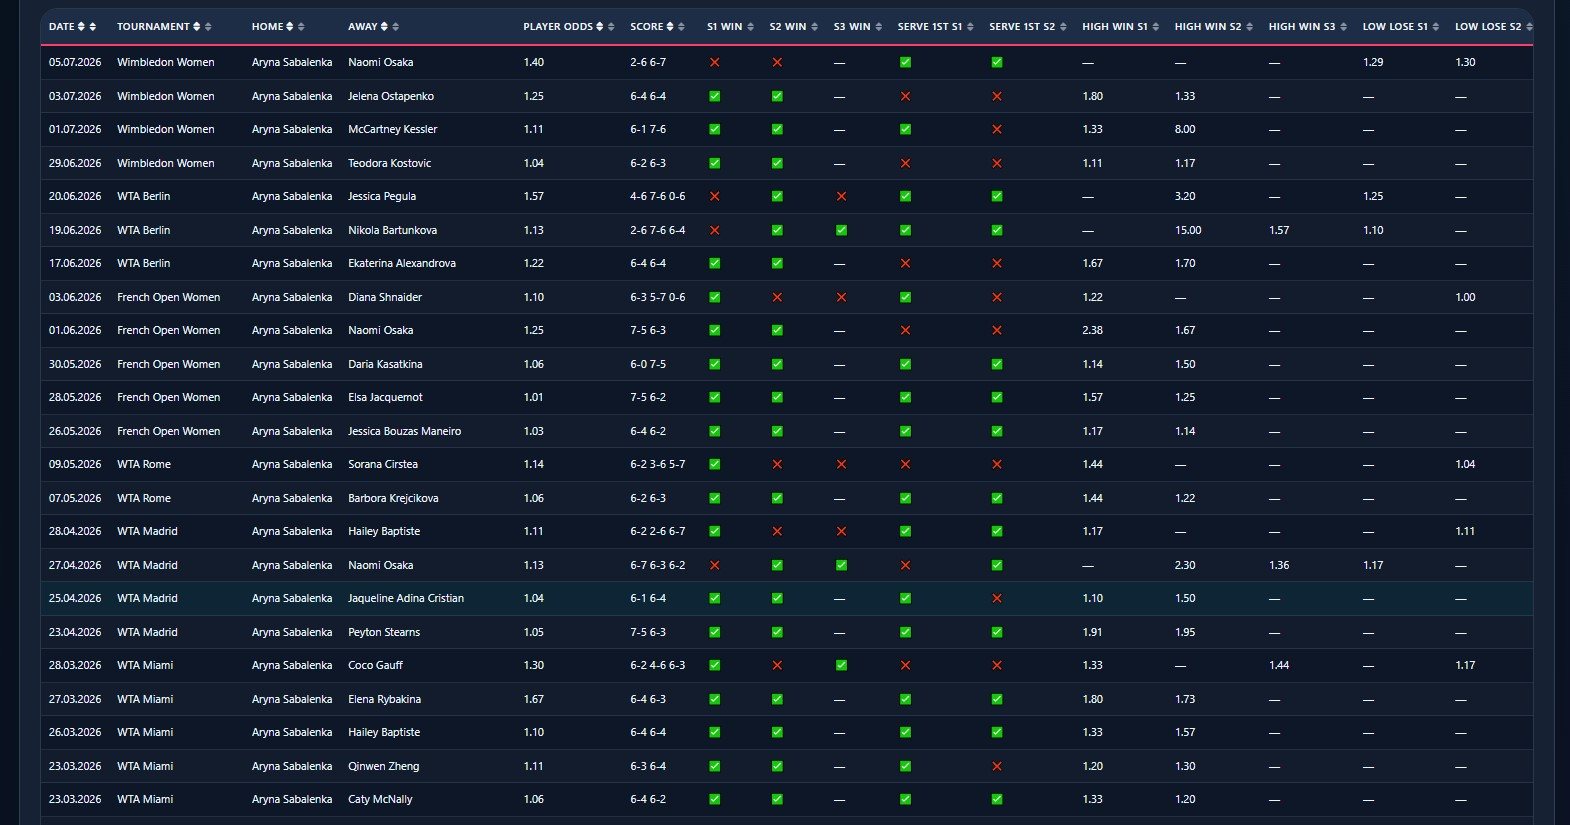This screenshot has width=1570, height=825.
Task: Sort by the SERVE 1ST S2 column header
Action: [x=1027, y=27]
